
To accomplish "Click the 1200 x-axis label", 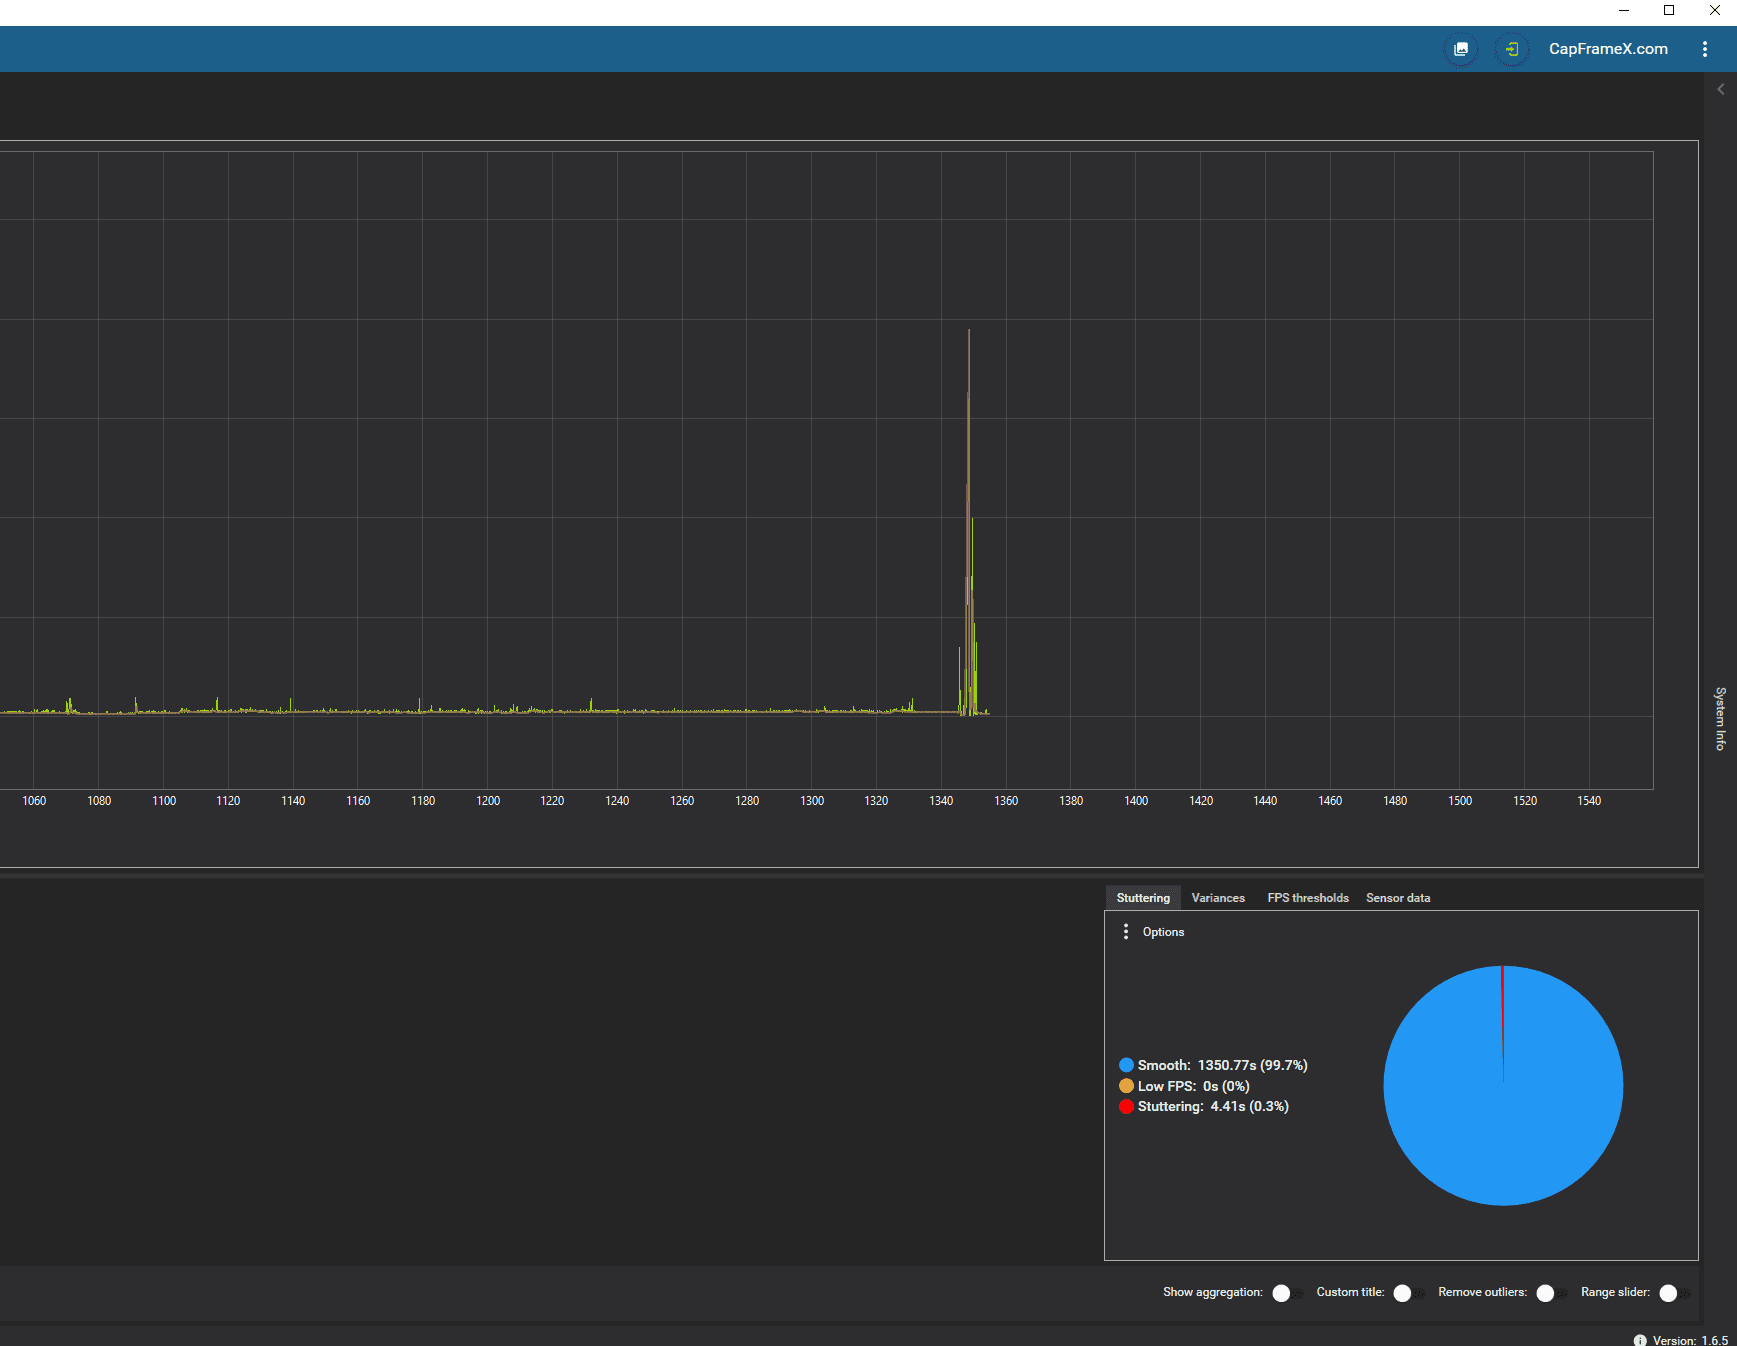I will [x=488, y=801].
